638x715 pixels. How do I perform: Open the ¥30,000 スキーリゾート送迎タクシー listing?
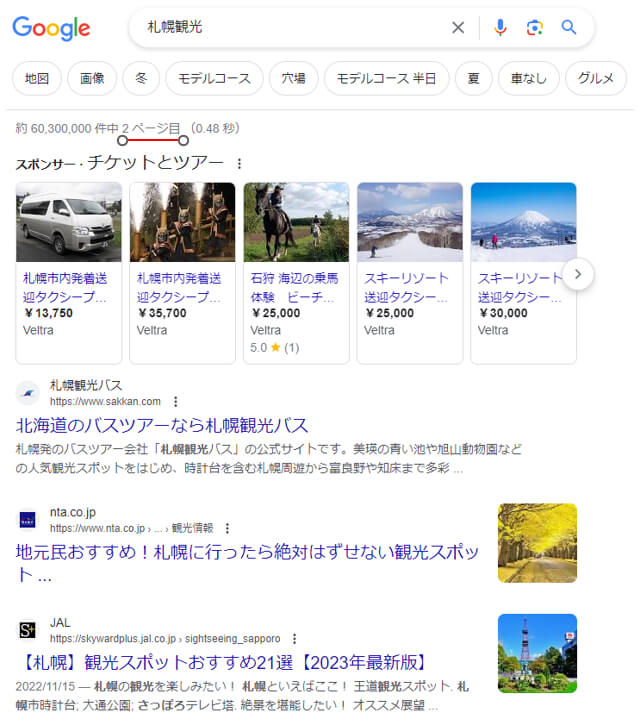click(520, 287)
